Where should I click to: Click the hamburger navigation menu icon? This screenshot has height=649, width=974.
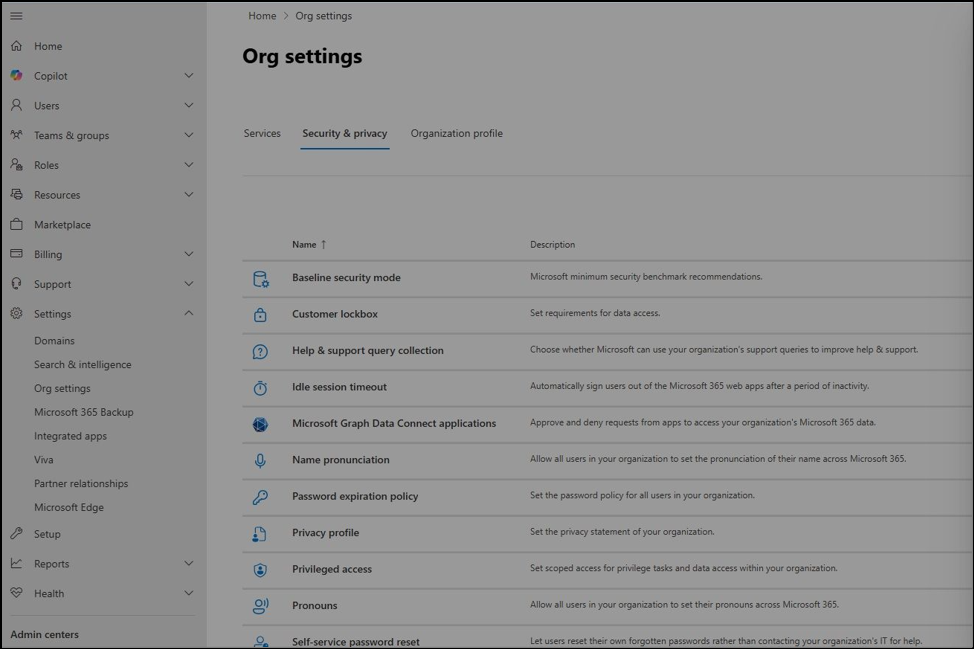[16, 16]
